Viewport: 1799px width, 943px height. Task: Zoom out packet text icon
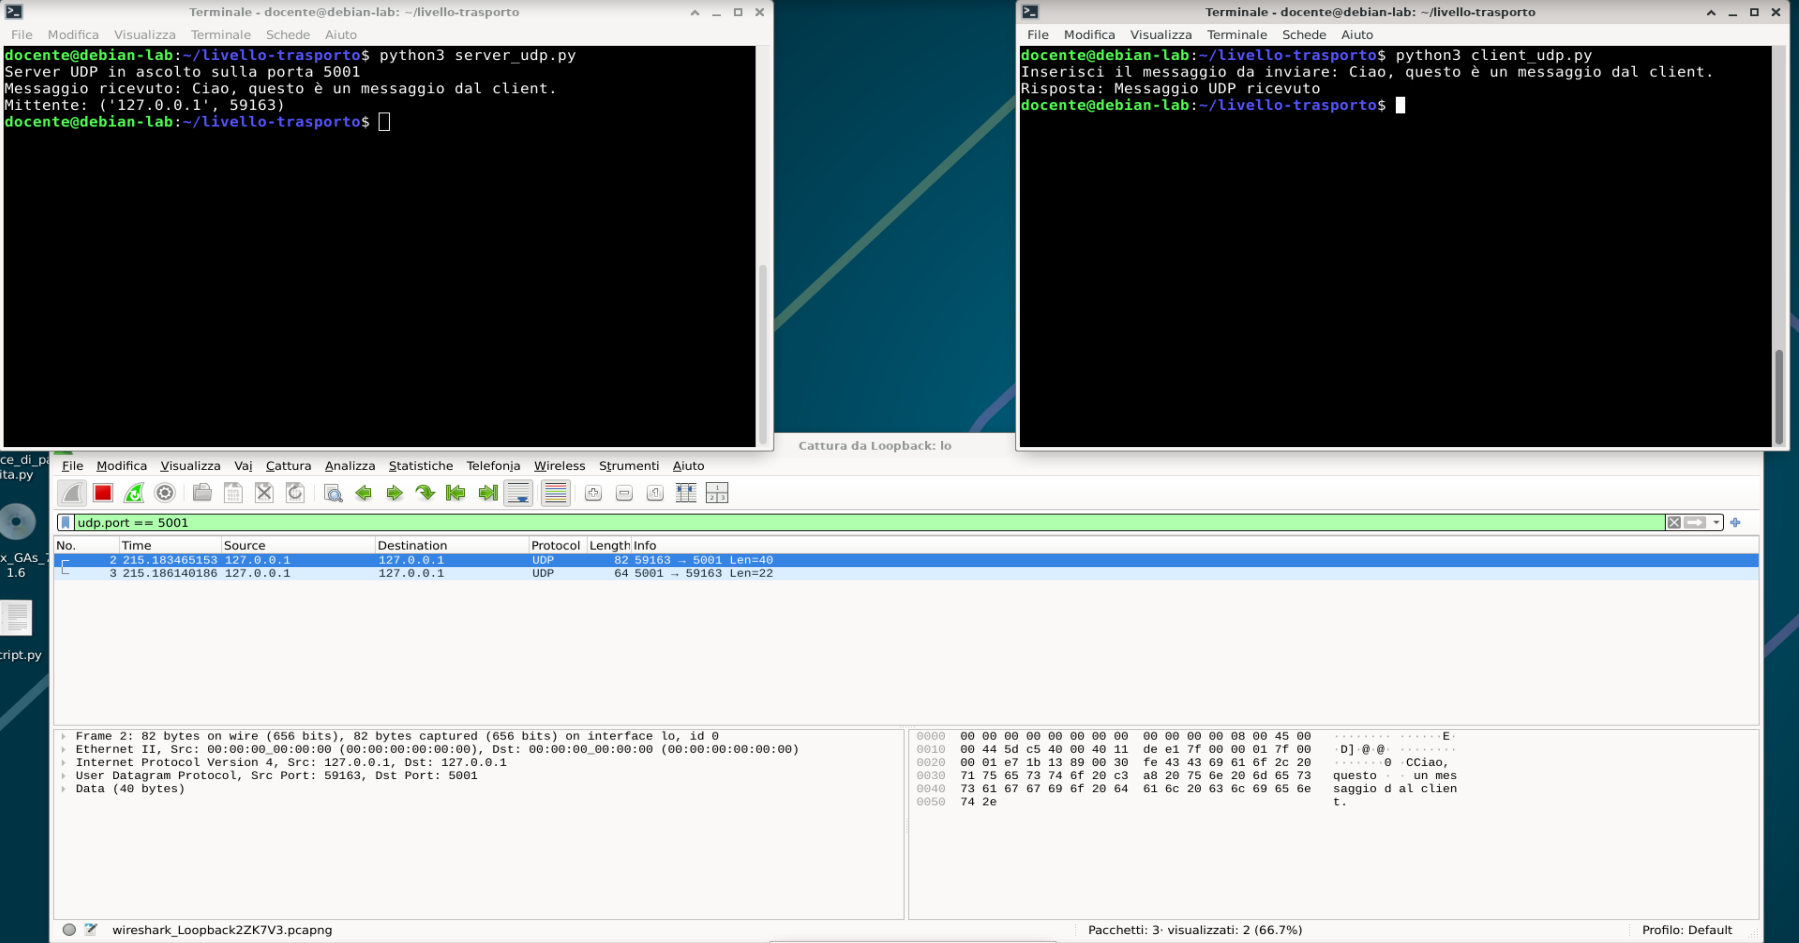(x=624, y=493)
